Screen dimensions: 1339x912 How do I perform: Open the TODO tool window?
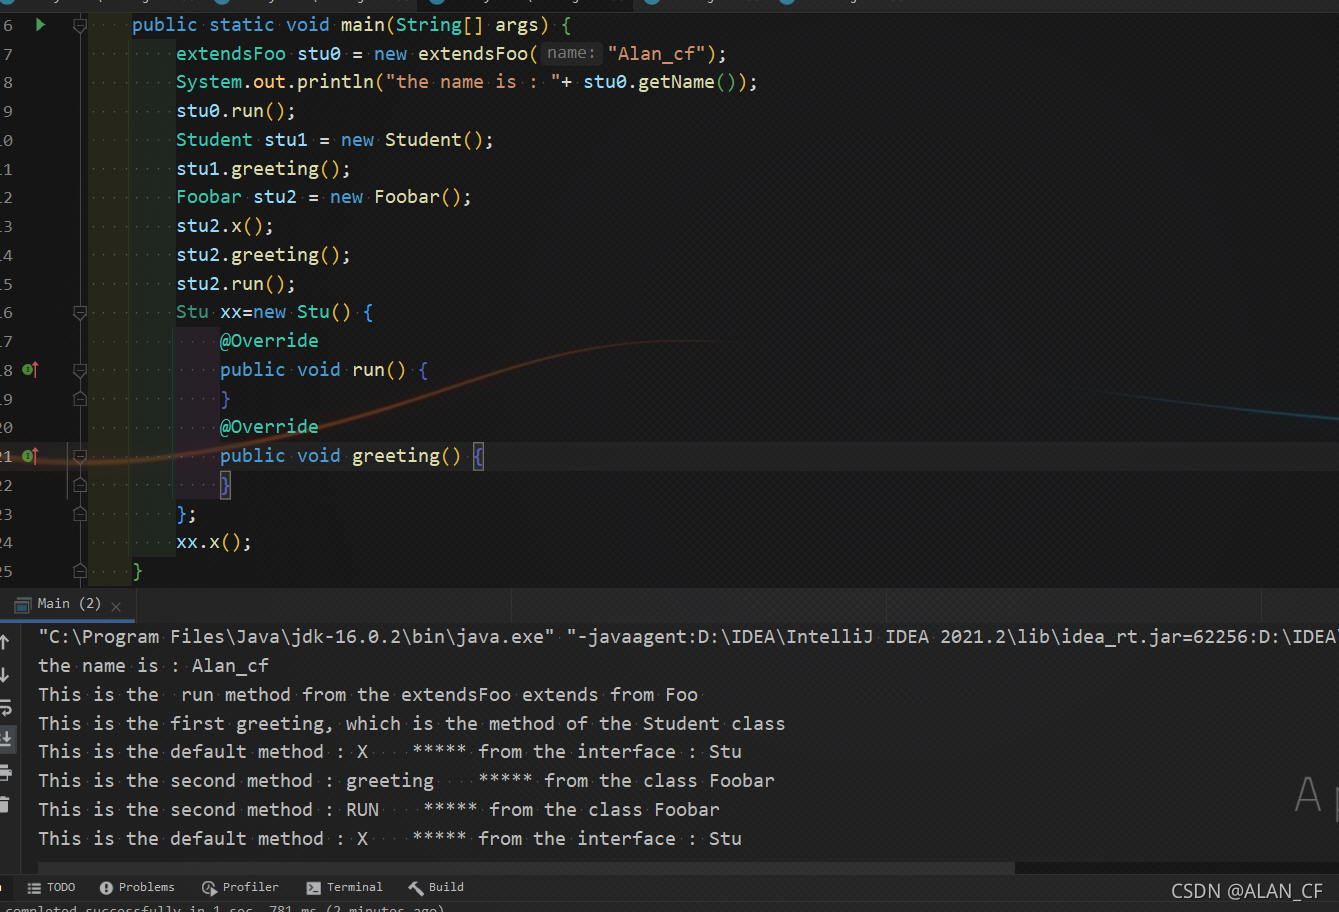pos(51,887)
